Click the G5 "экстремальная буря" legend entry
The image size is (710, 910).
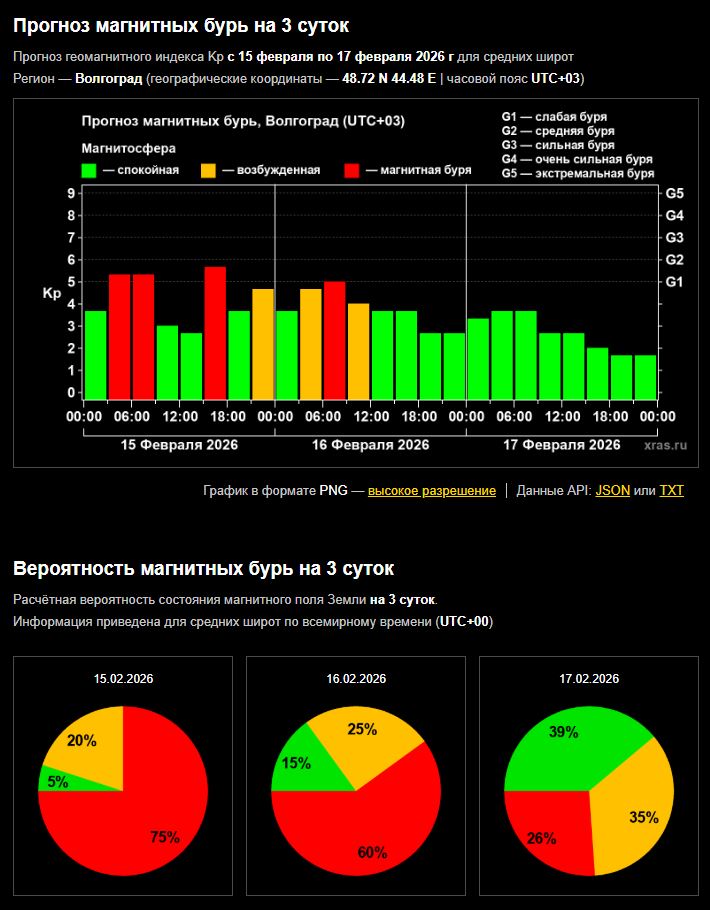coord(577,173)
